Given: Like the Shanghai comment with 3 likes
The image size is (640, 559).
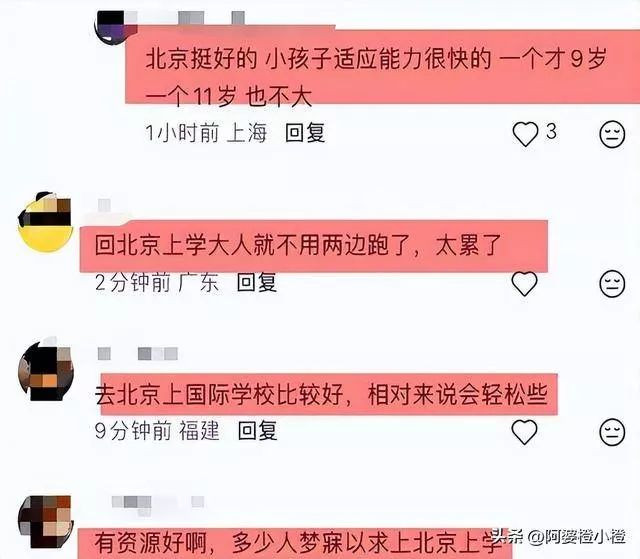Looking at the screenshot, I should [525, 134].
